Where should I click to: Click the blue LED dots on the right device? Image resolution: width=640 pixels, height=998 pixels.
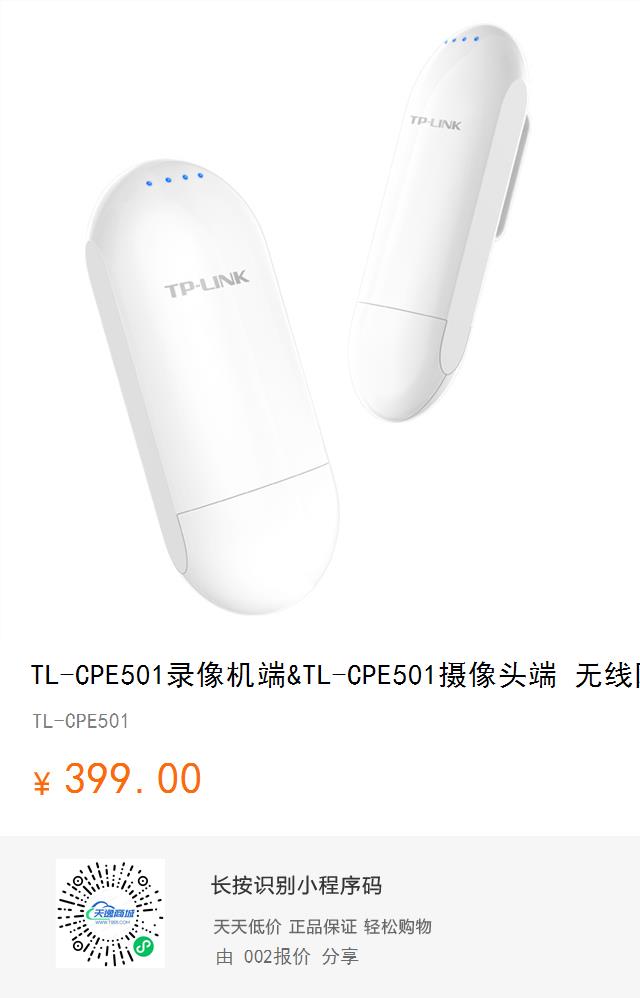point(463,39)
